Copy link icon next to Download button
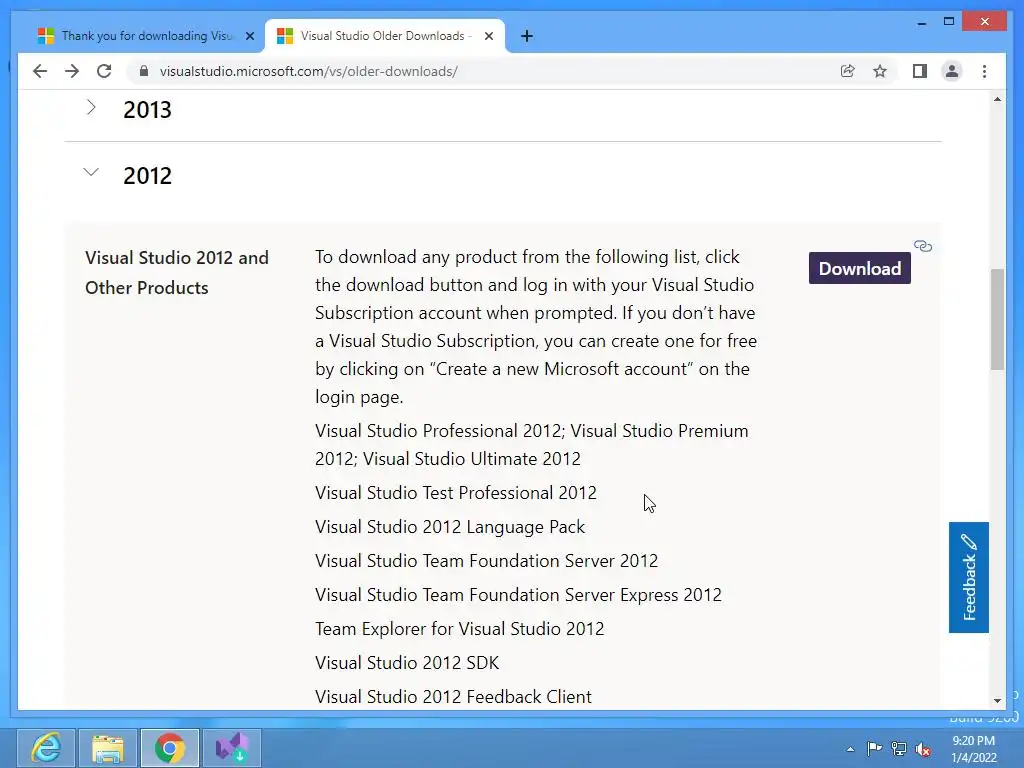This screenshot has height=768, width=1024. point(923,246)
